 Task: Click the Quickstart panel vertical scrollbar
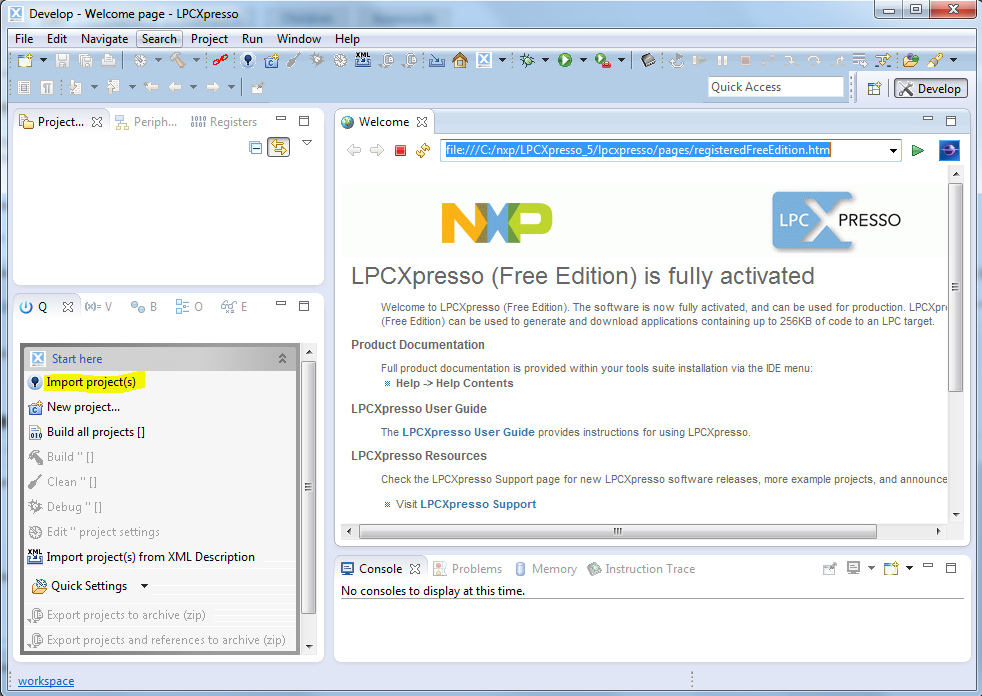[x=308, y=487]
